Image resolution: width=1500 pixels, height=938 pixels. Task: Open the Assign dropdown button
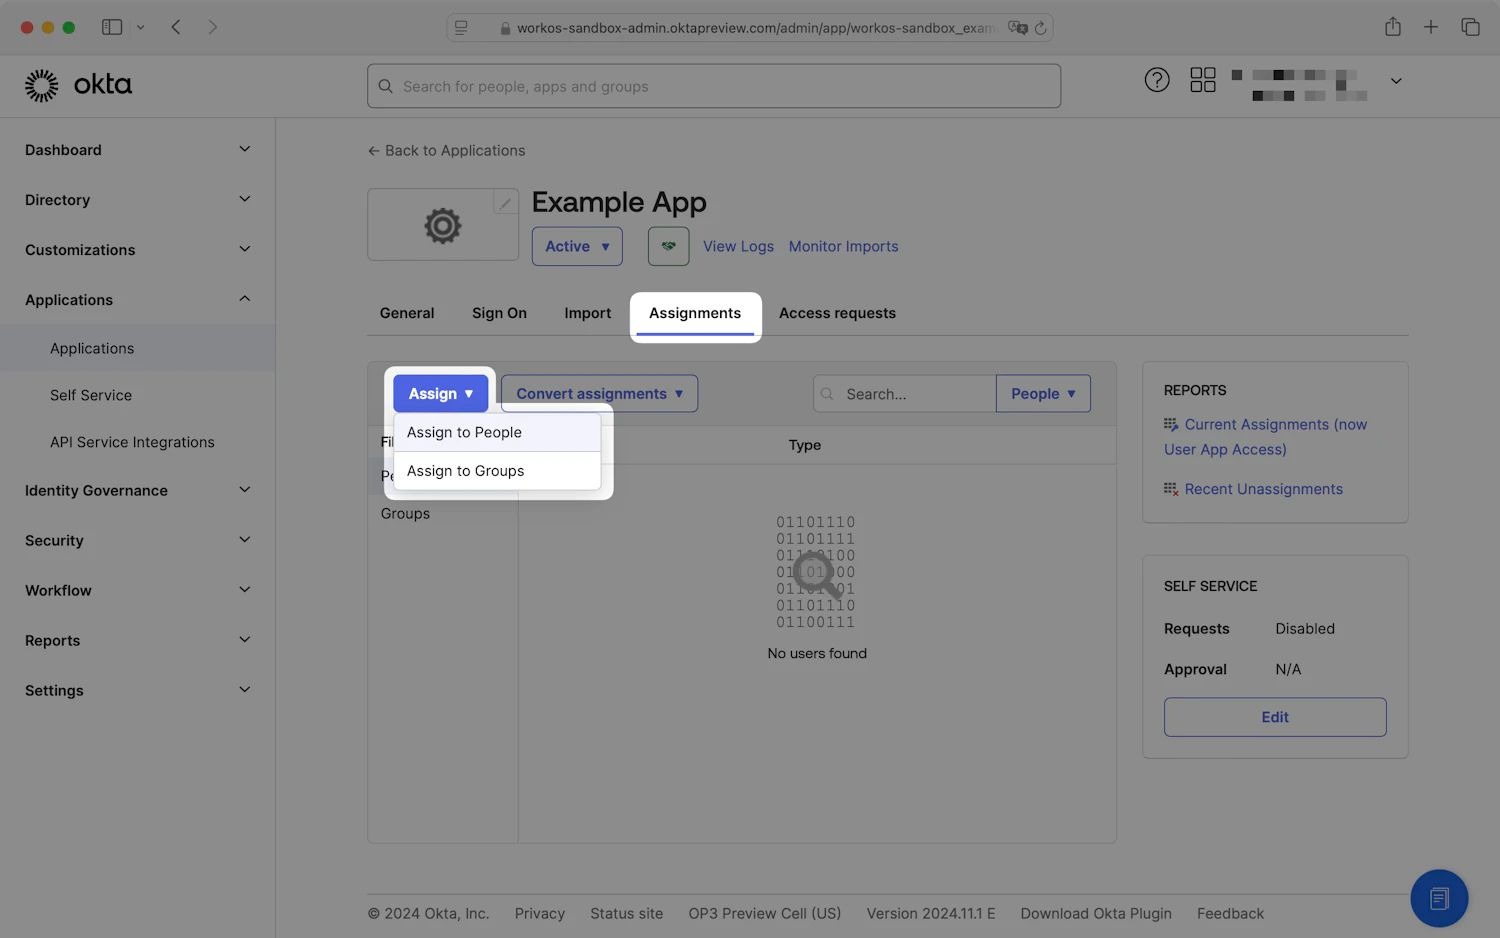pos(440,394)
